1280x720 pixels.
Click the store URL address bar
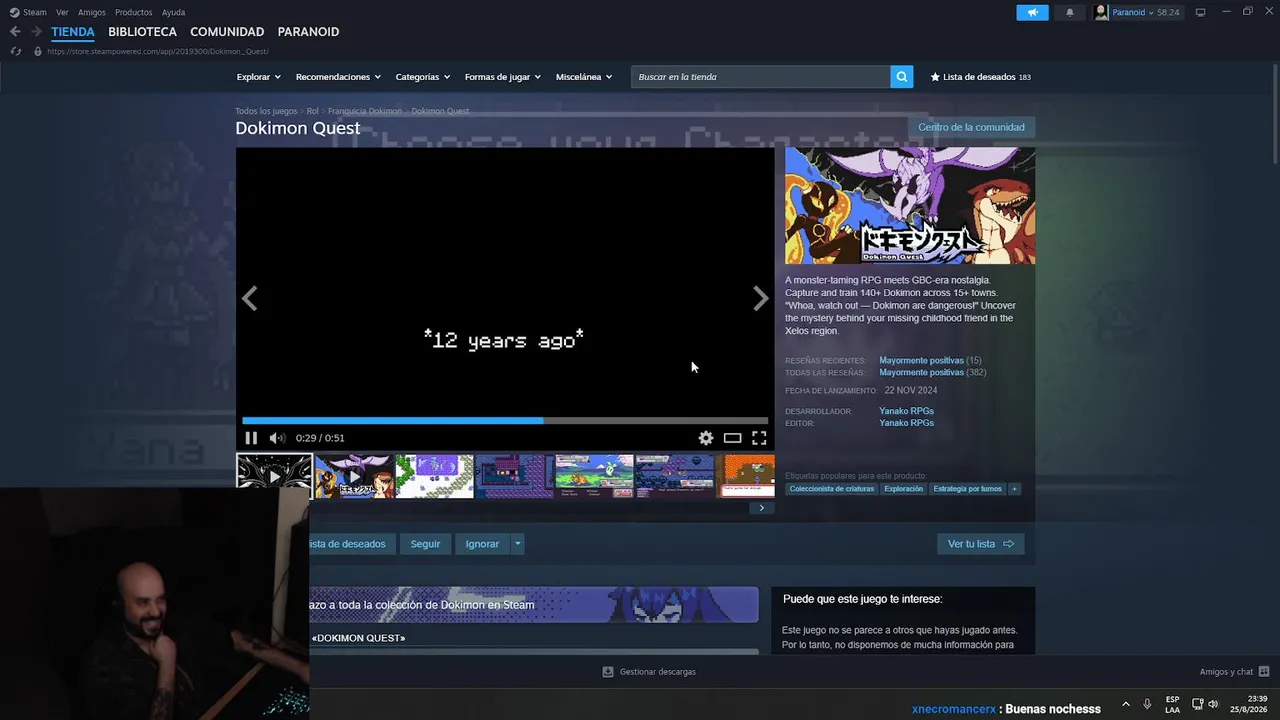pyautogui.click(x=158, y=51)
